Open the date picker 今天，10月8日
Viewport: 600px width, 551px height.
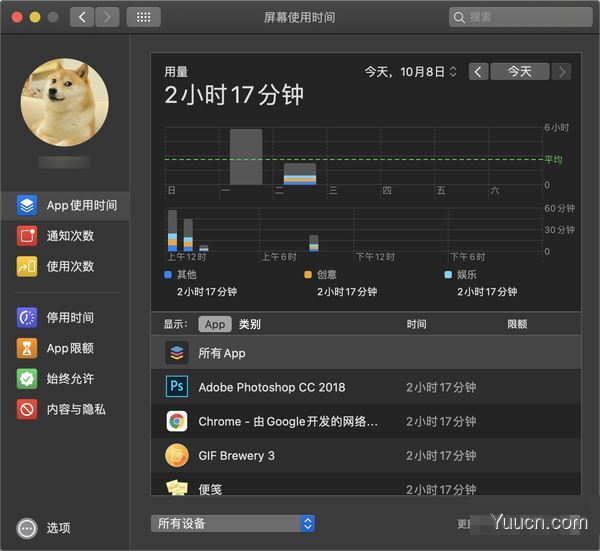tap(410, 72)
